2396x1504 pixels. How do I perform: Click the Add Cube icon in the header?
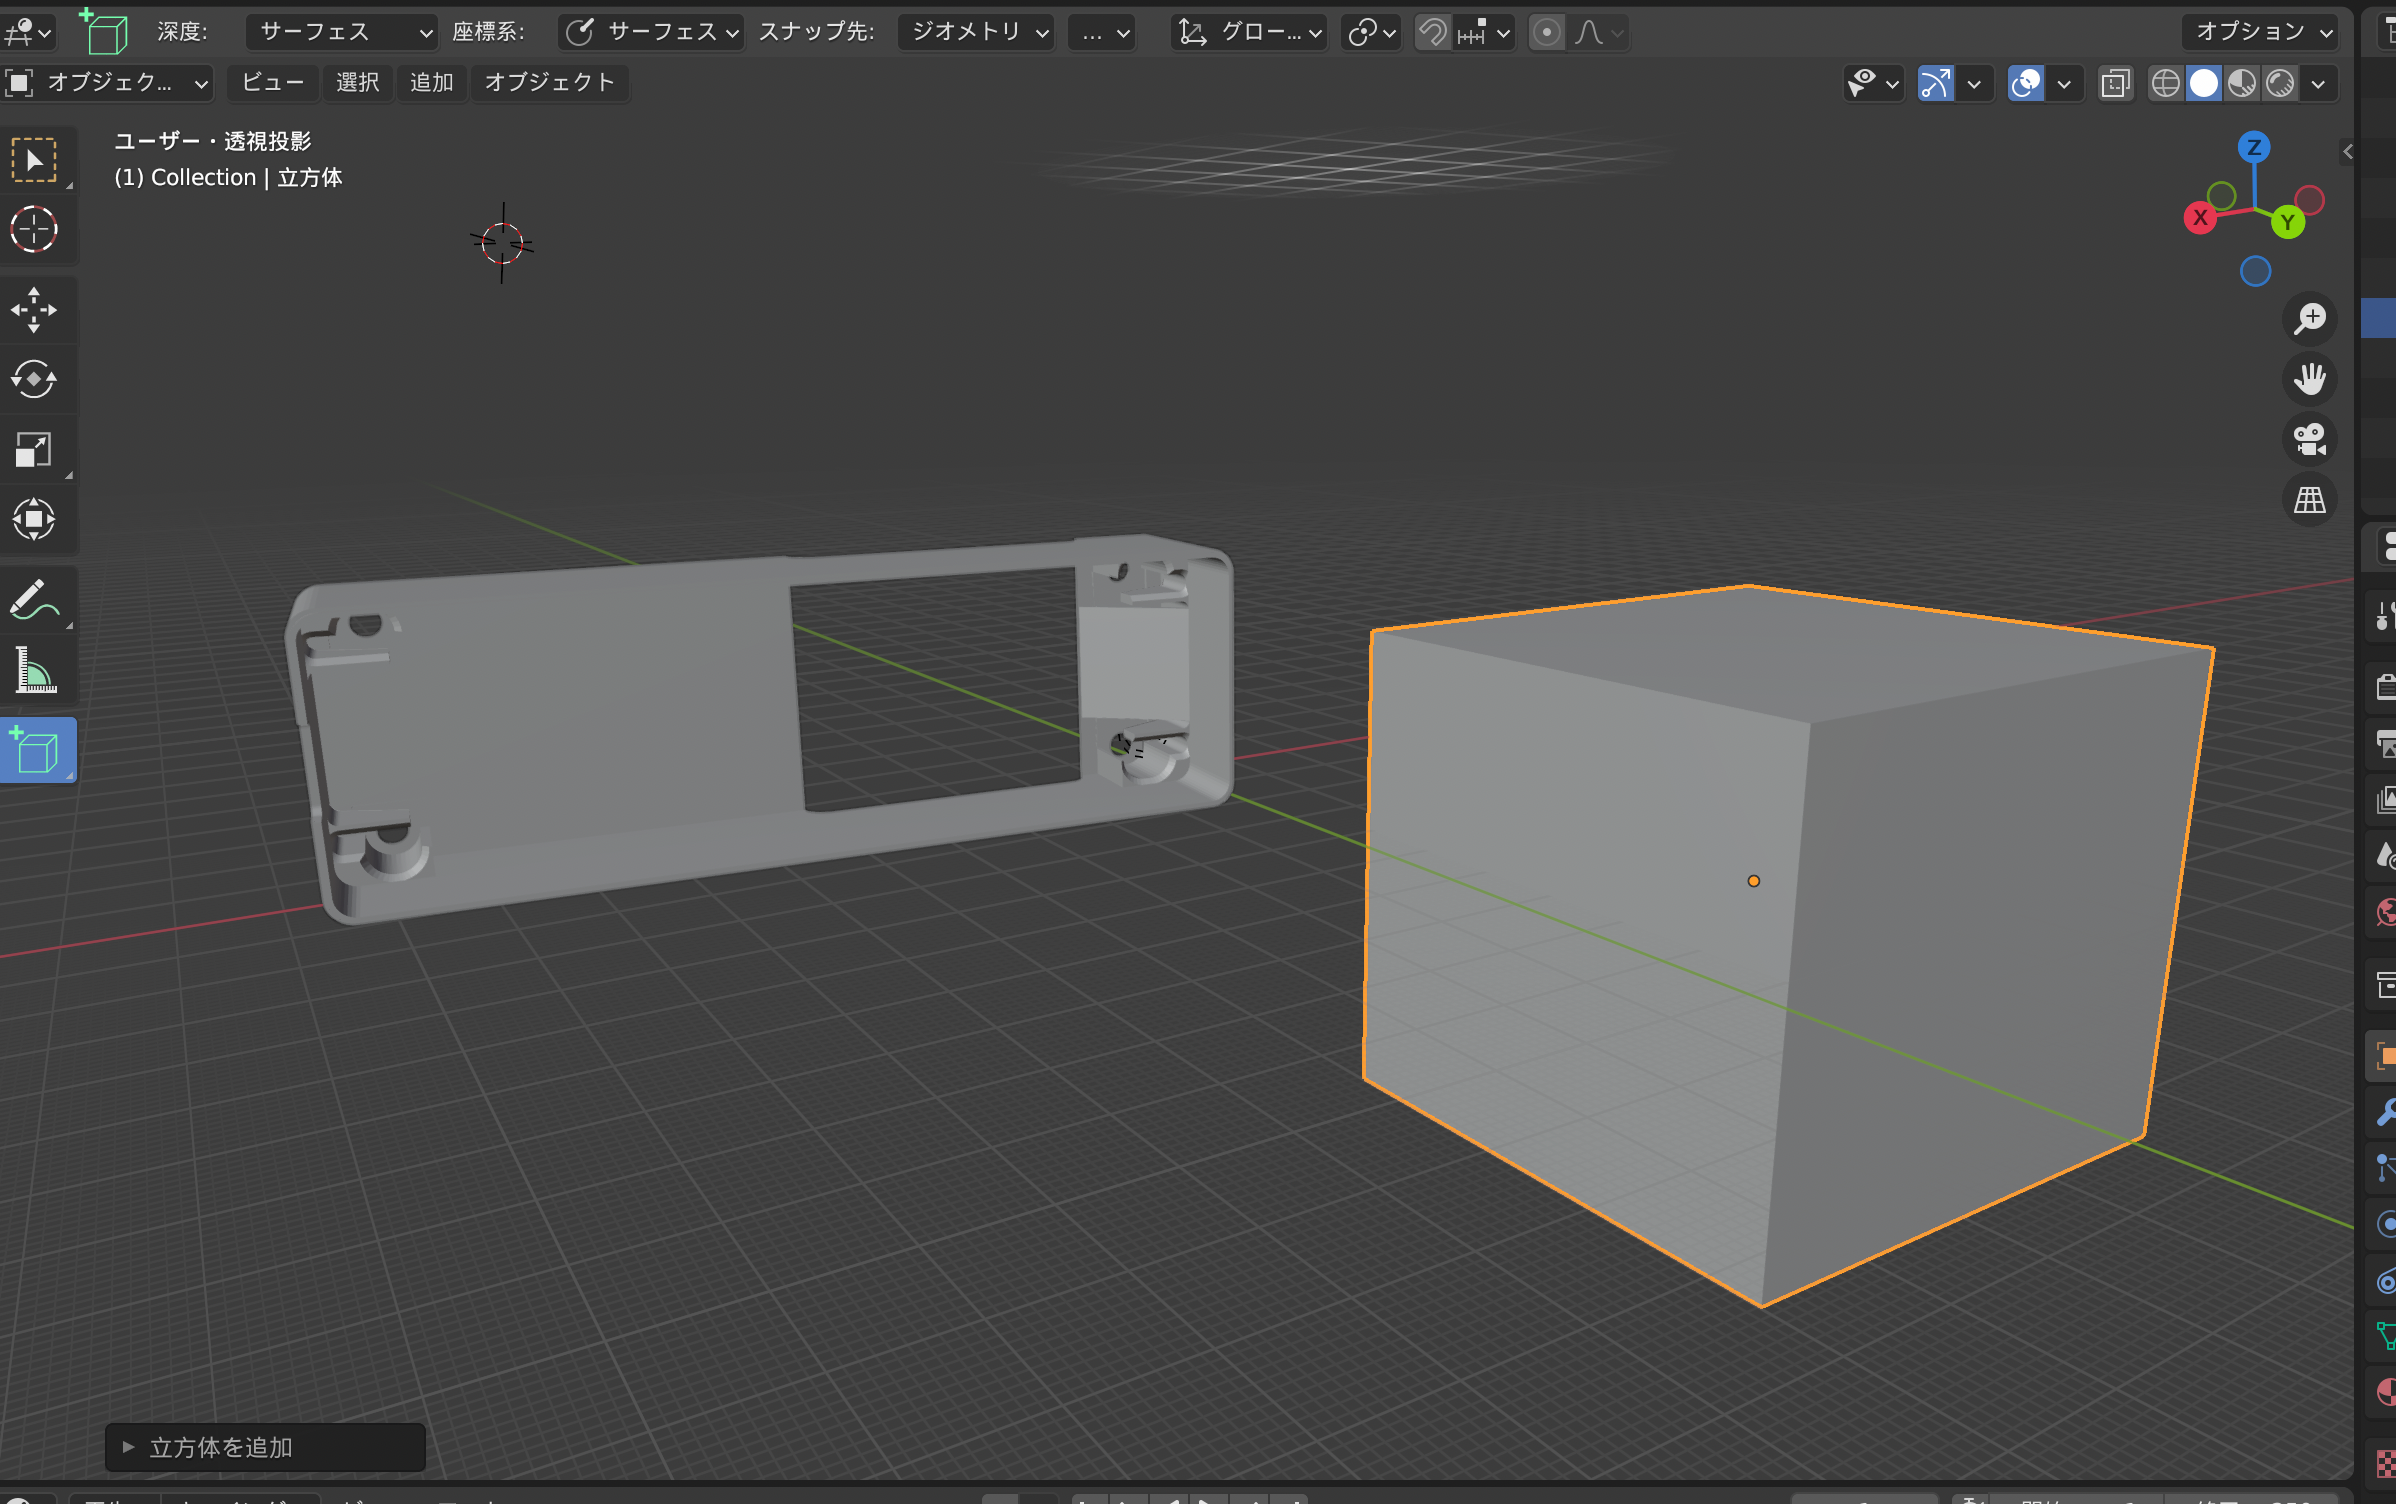pyautogui.click(x=104, y=32)
